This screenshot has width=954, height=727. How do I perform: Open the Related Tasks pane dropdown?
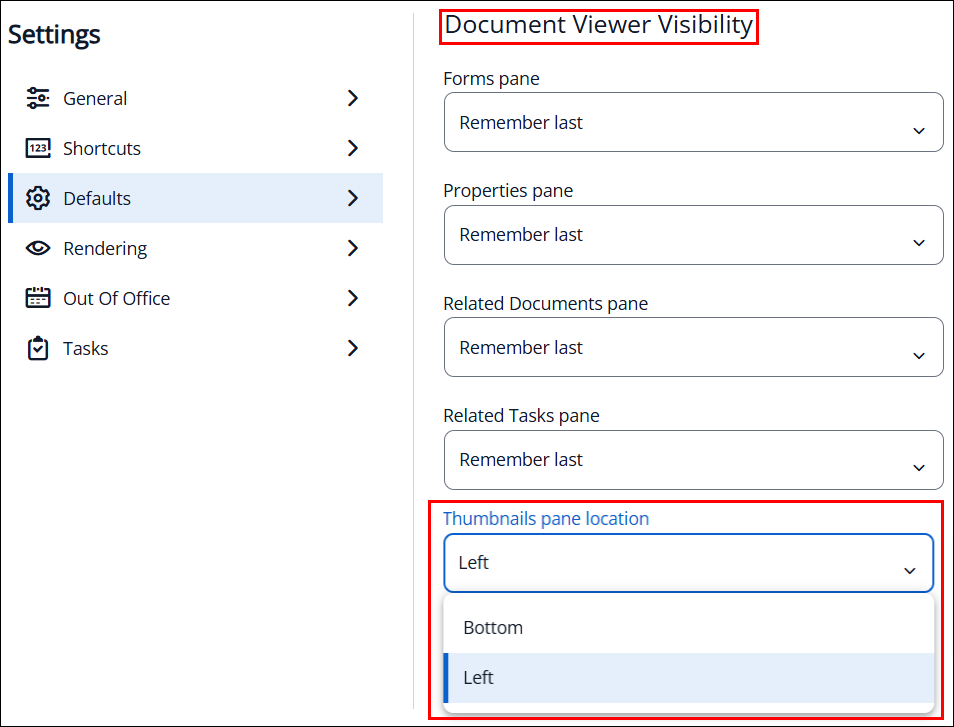694,460
